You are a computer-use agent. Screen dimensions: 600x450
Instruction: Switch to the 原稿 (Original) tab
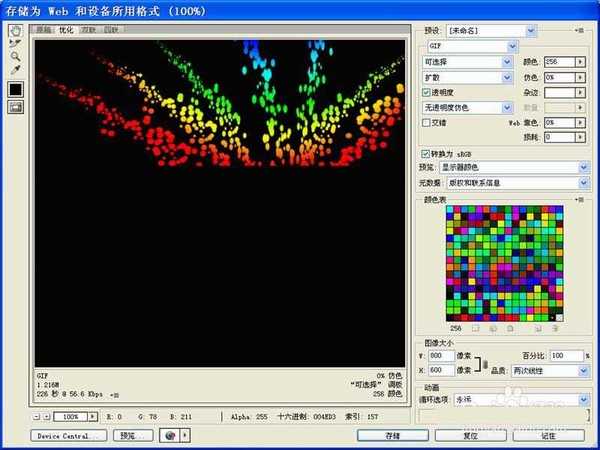coord(44,30)
